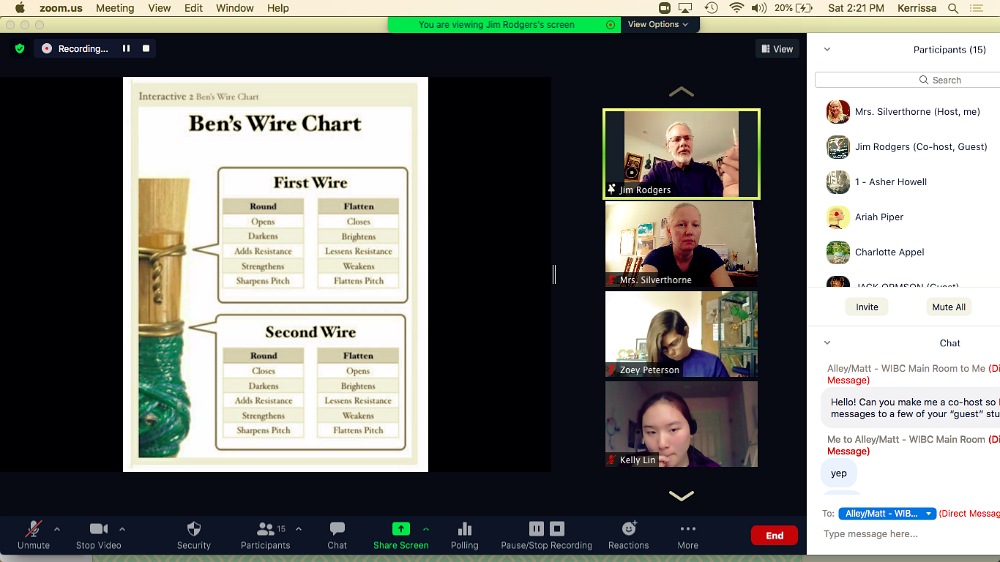Click Zoom camera icon in menu bar
Image resolution: width=1000 pixels, height=562 pixels.
click(664, 8)
